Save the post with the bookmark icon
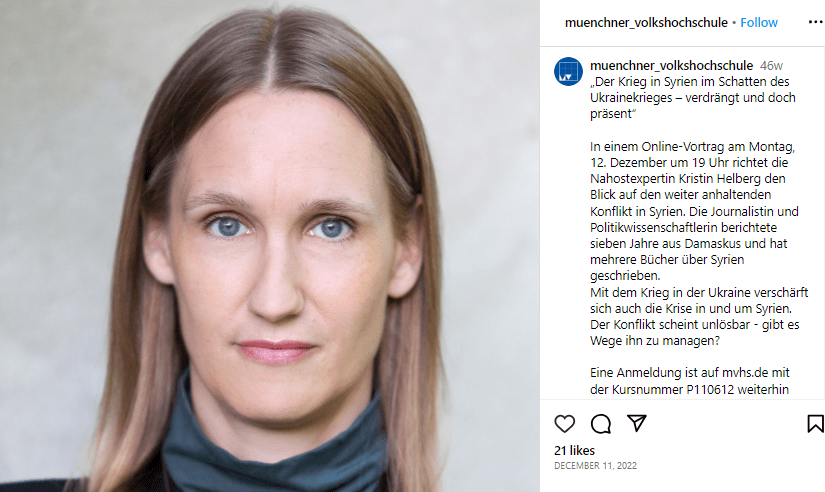Viewport: 825px width, 492px height. [x=816, y=424]
